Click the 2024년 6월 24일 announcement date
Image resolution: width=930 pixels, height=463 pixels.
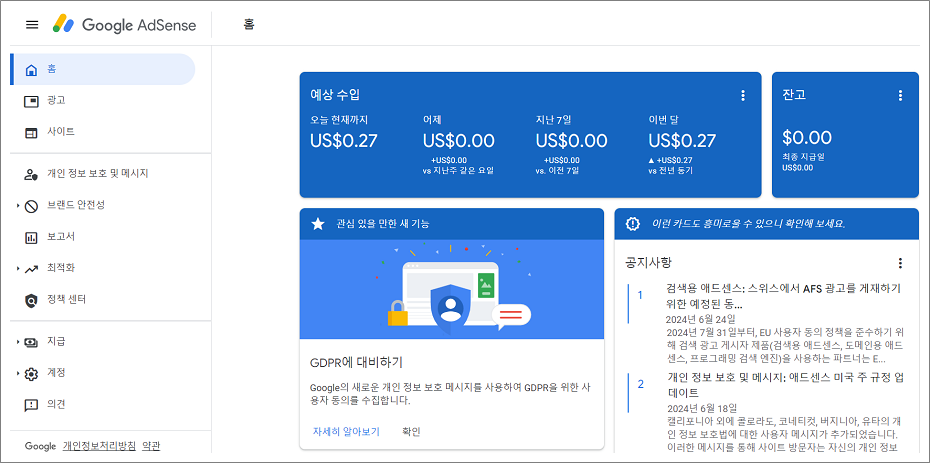pos(700,319)
